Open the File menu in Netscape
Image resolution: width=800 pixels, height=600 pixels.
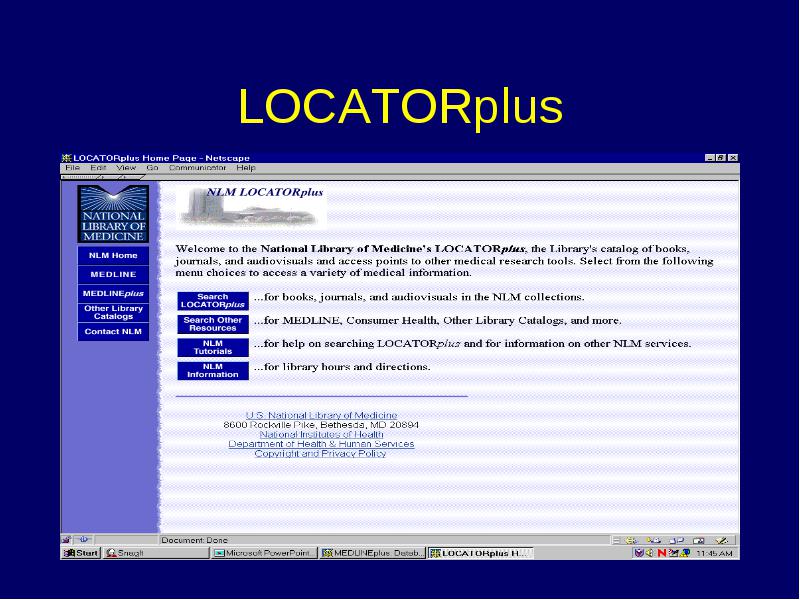(x=72, y=168)
